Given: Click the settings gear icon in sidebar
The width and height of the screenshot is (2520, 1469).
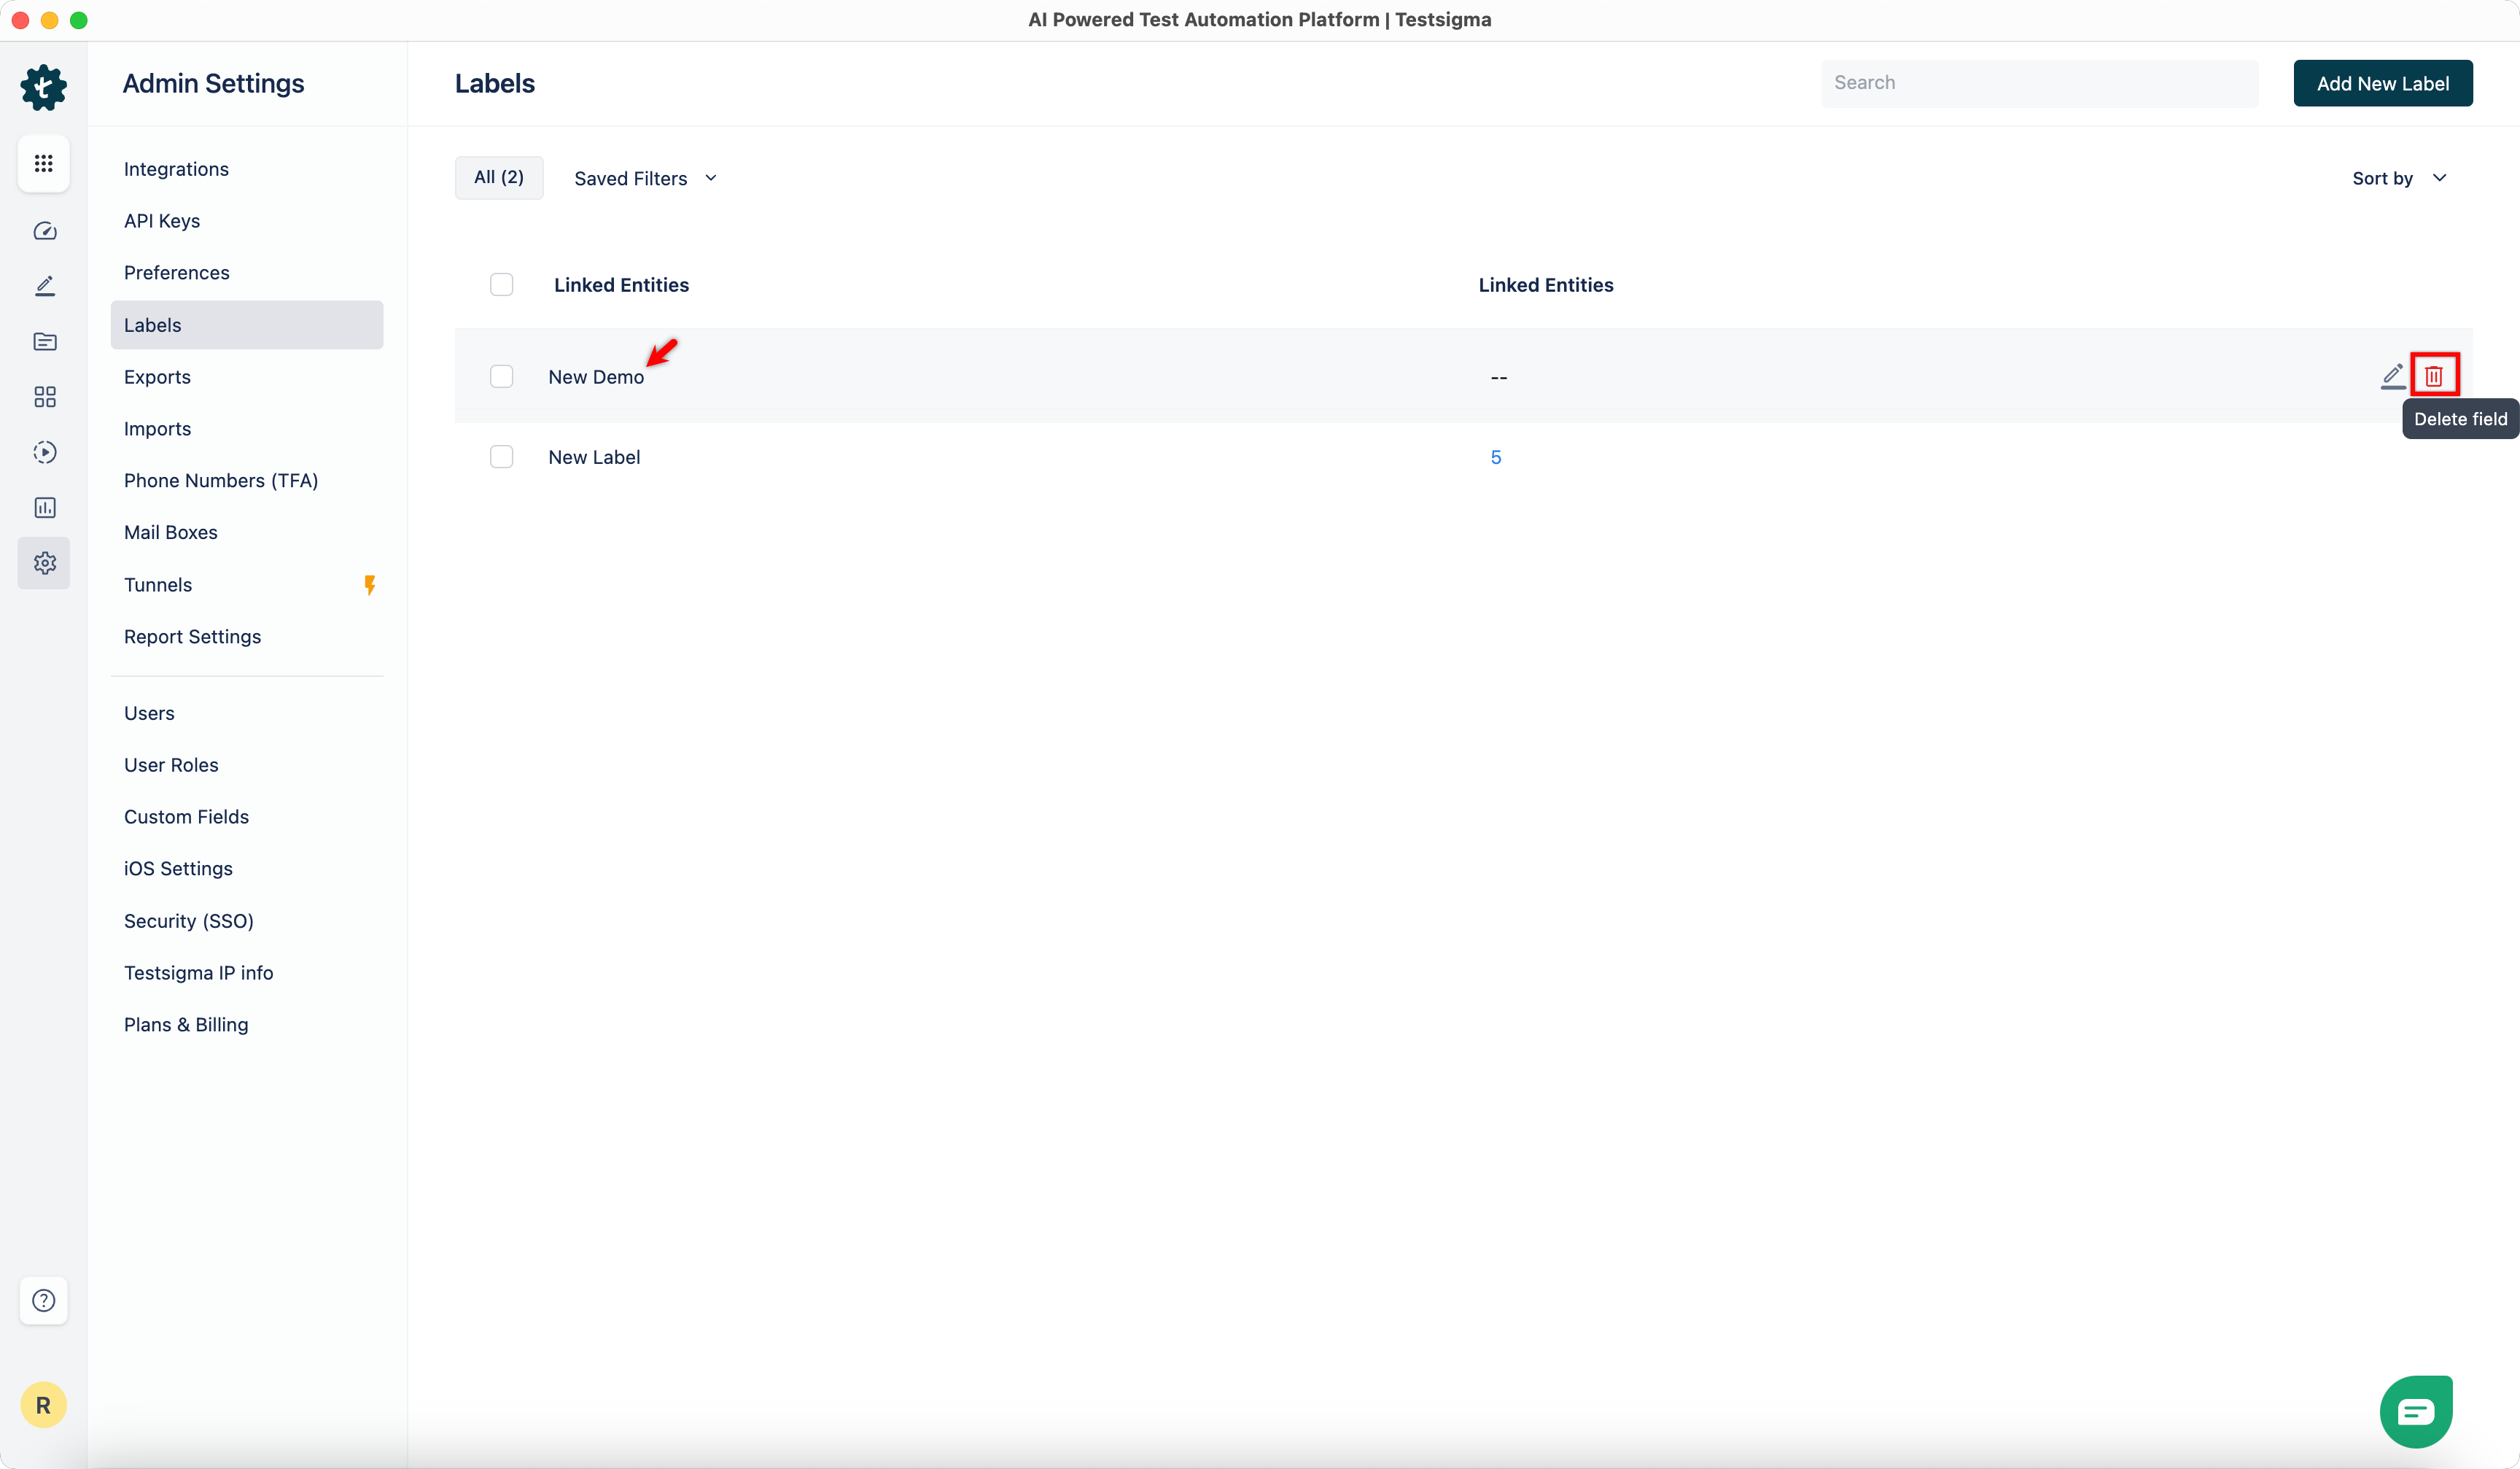Looking at the screenshot, I should [44, 563].
